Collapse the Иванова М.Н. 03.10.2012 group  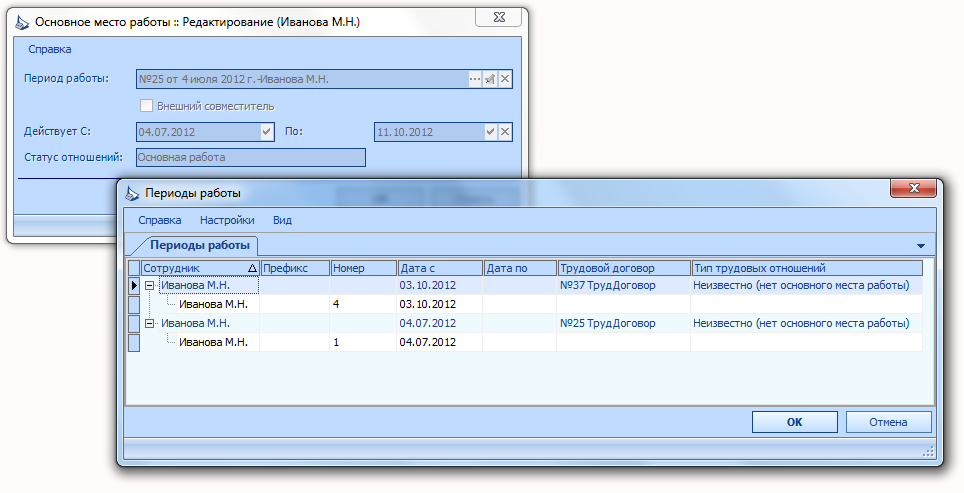149,286
